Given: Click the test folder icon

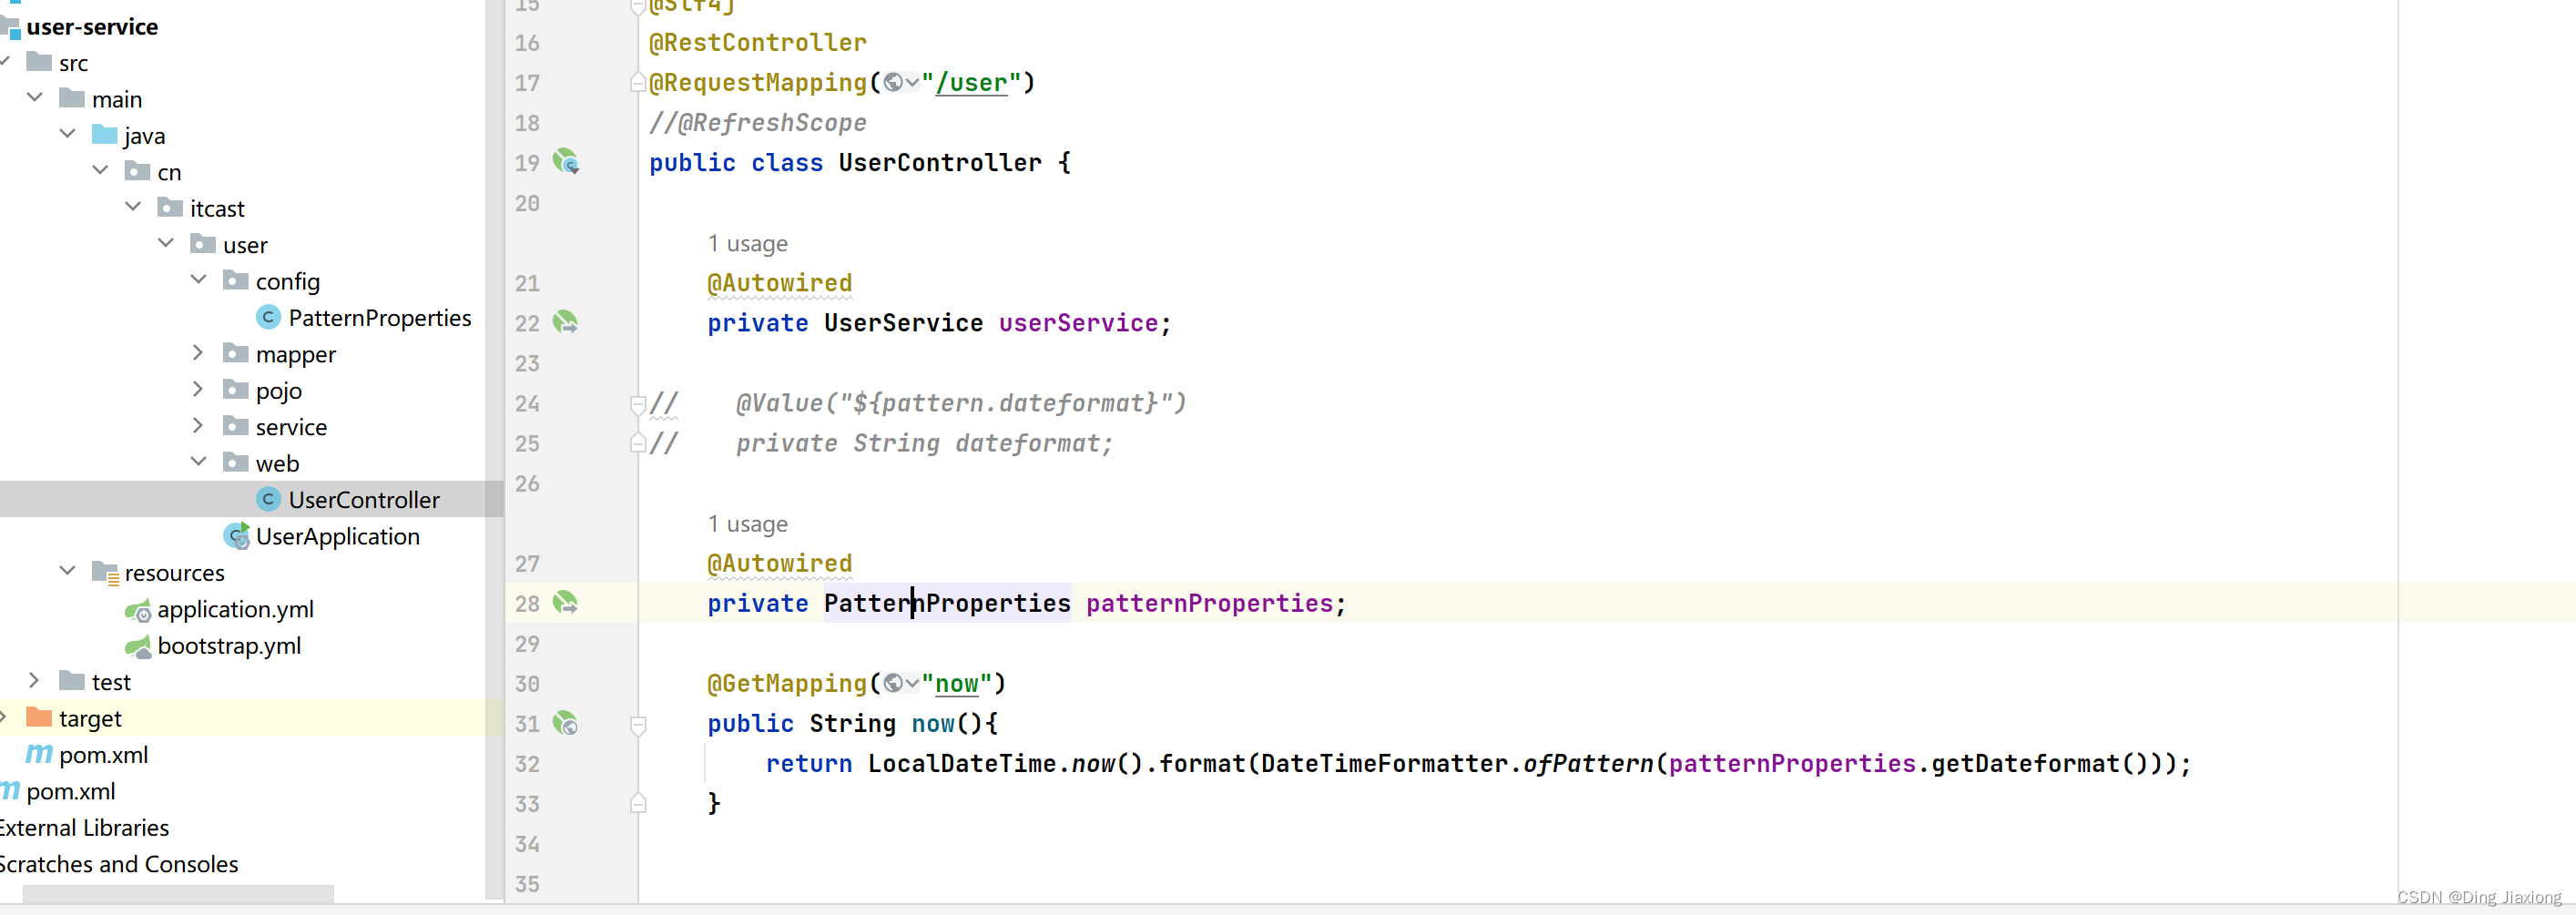Looking at the screenshot, I should click(x=72, y=681).
